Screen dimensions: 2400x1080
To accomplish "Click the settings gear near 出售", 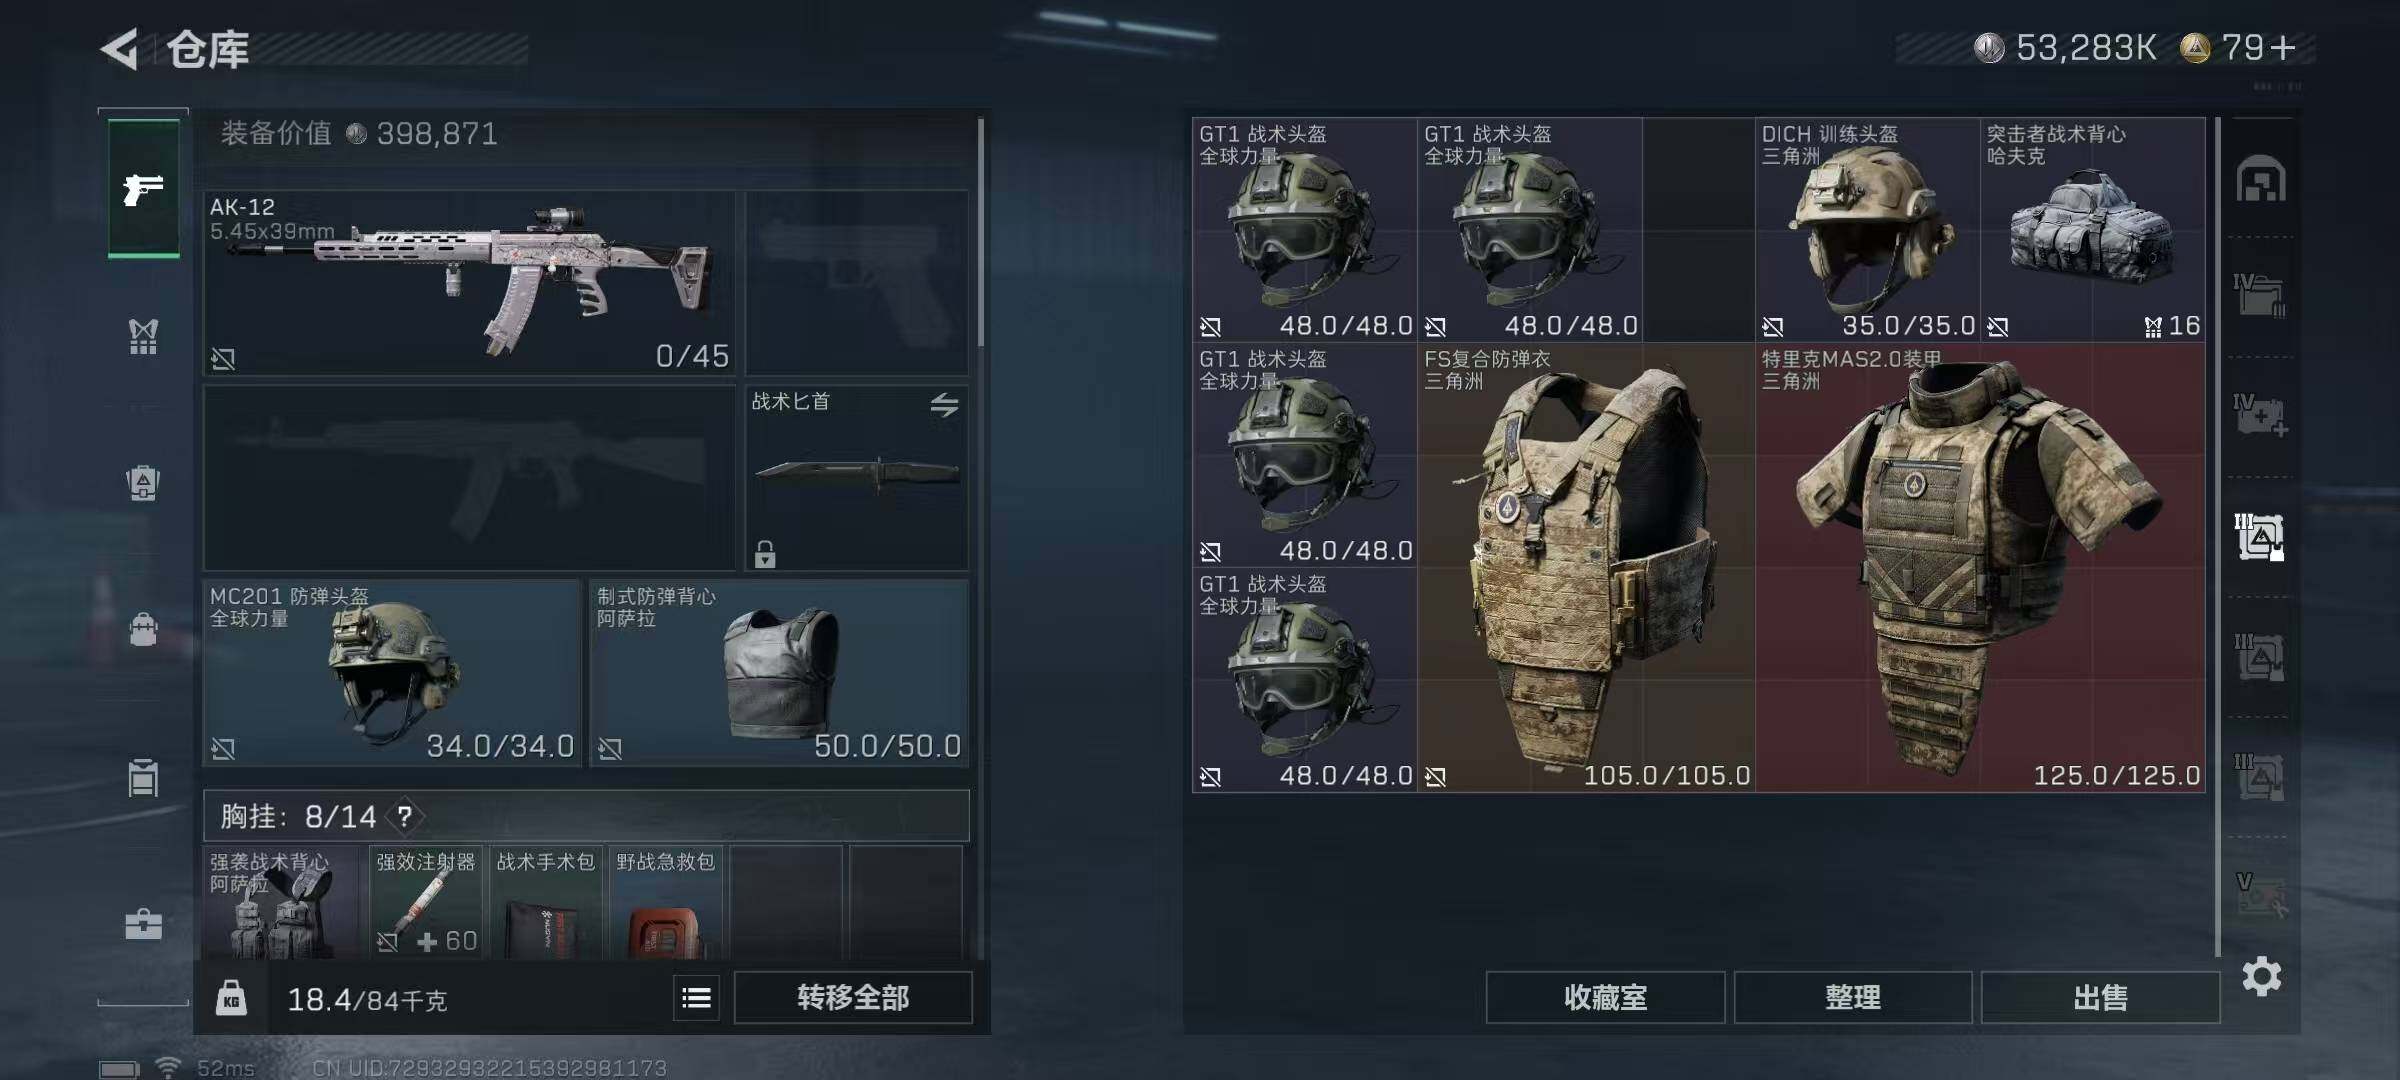I will [2261, 976].
